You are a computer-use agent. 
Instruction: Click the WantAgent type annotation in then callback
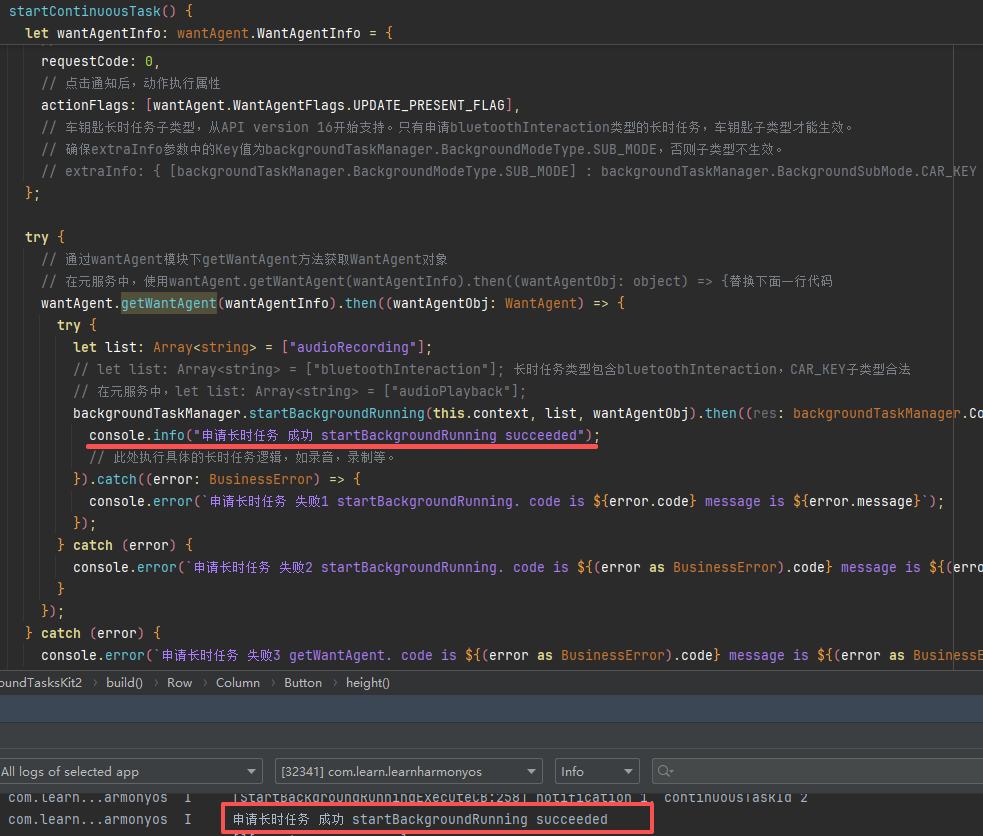click(x=540, y=303)
